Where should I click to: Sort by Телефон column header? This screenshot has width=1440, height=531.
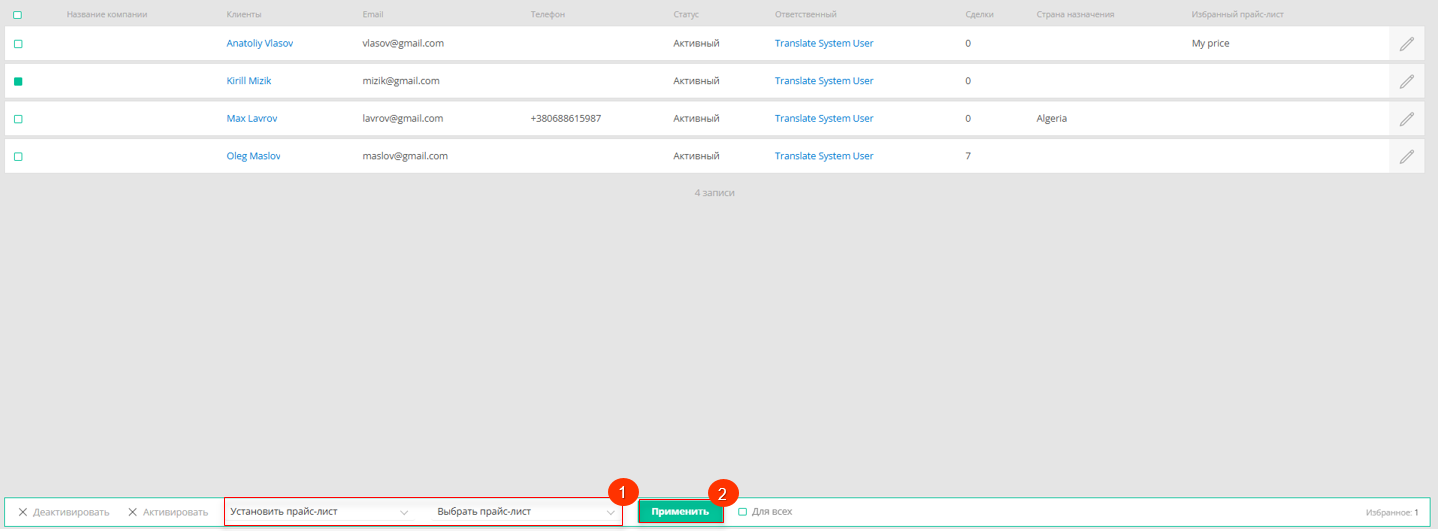[x=548, y=15]
